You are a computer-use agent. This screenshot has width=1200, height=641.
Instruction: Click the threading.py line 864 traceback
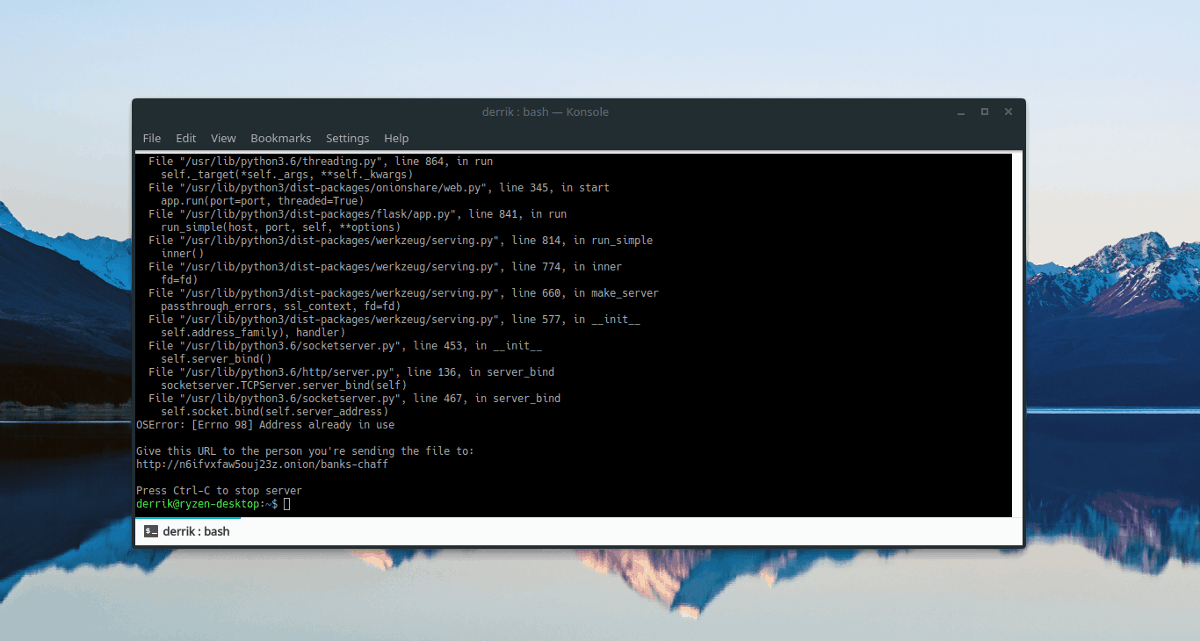(320, 161)
